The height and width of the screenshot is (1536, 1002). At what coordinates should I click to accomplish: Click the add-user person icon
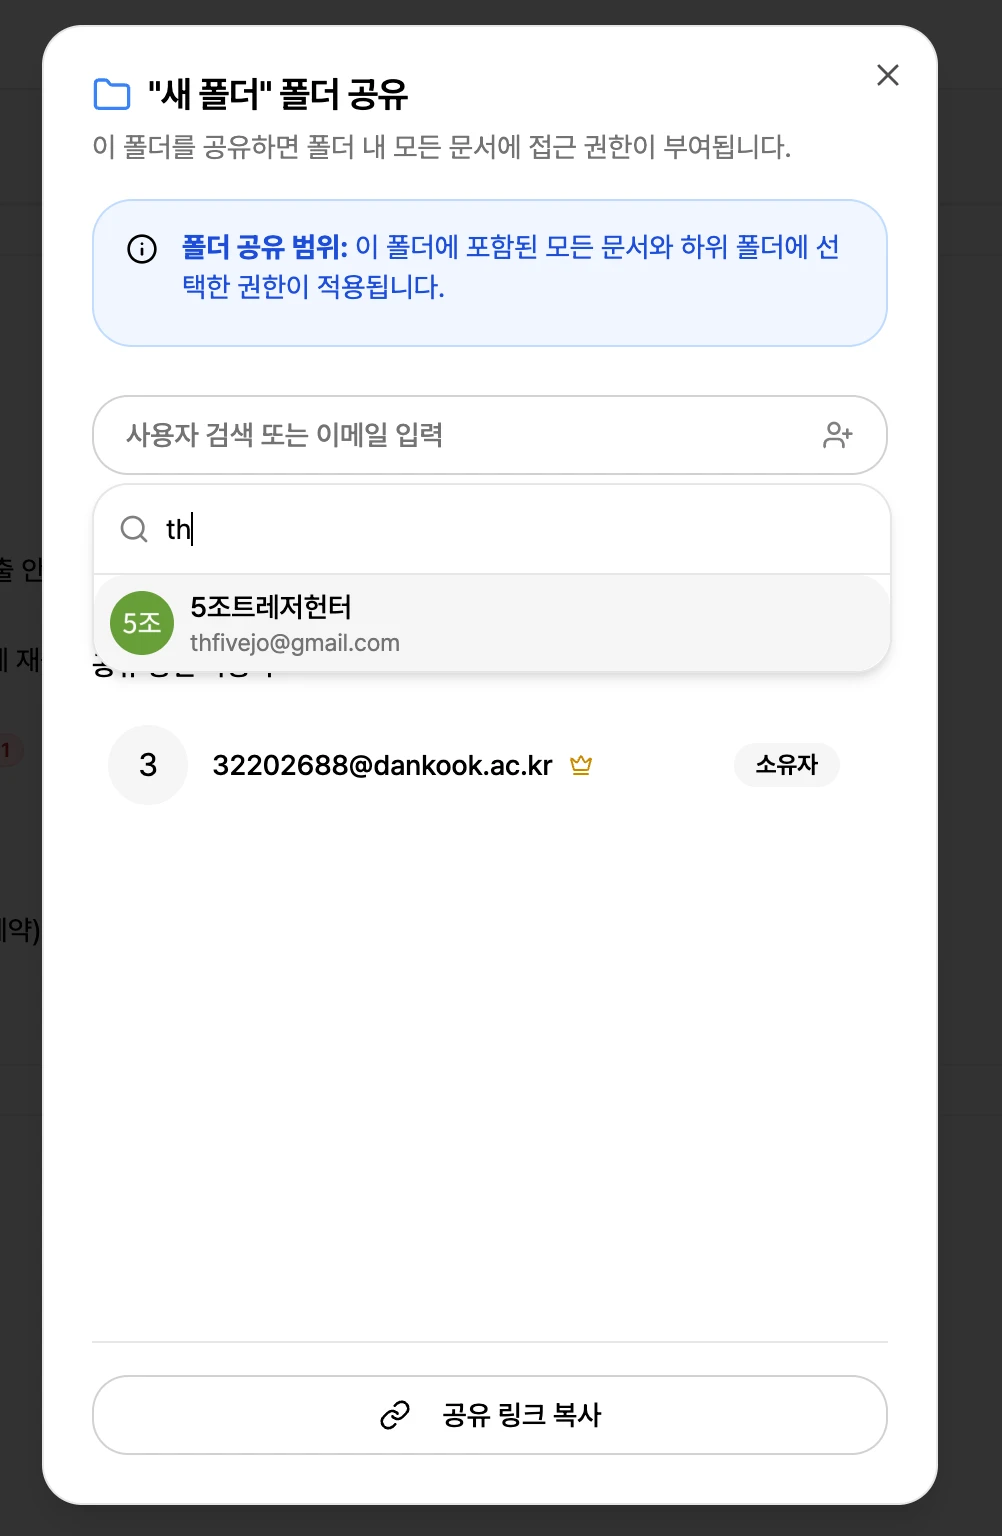click(x=837, y=435)
